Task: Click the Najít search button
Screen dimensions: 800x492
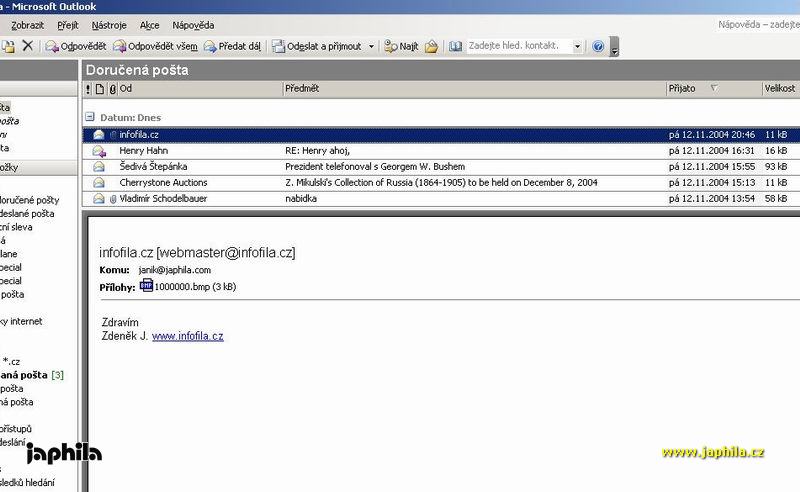Action: click(x=402, y=46)
